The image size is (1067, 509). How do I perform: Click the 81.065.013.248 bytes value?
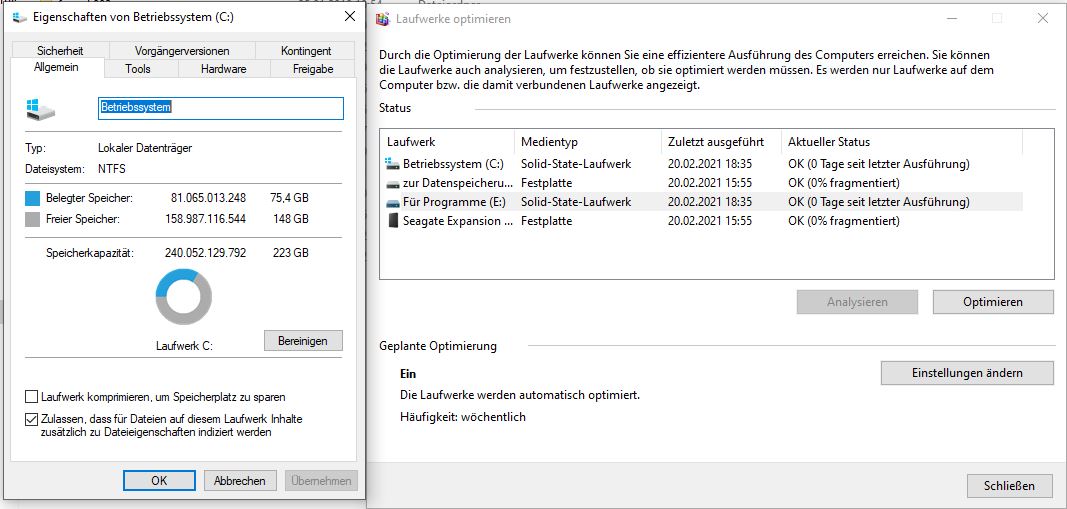208,198
